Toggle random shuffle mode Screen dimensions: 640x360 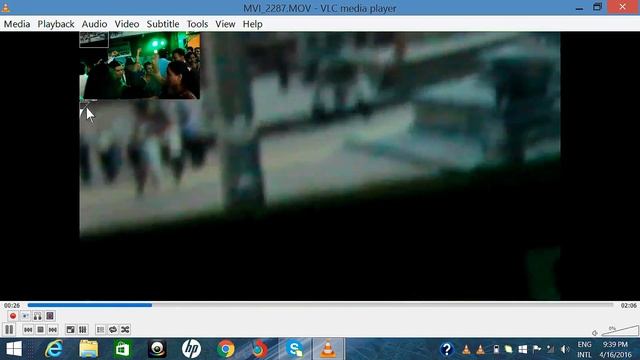[125, 329]
